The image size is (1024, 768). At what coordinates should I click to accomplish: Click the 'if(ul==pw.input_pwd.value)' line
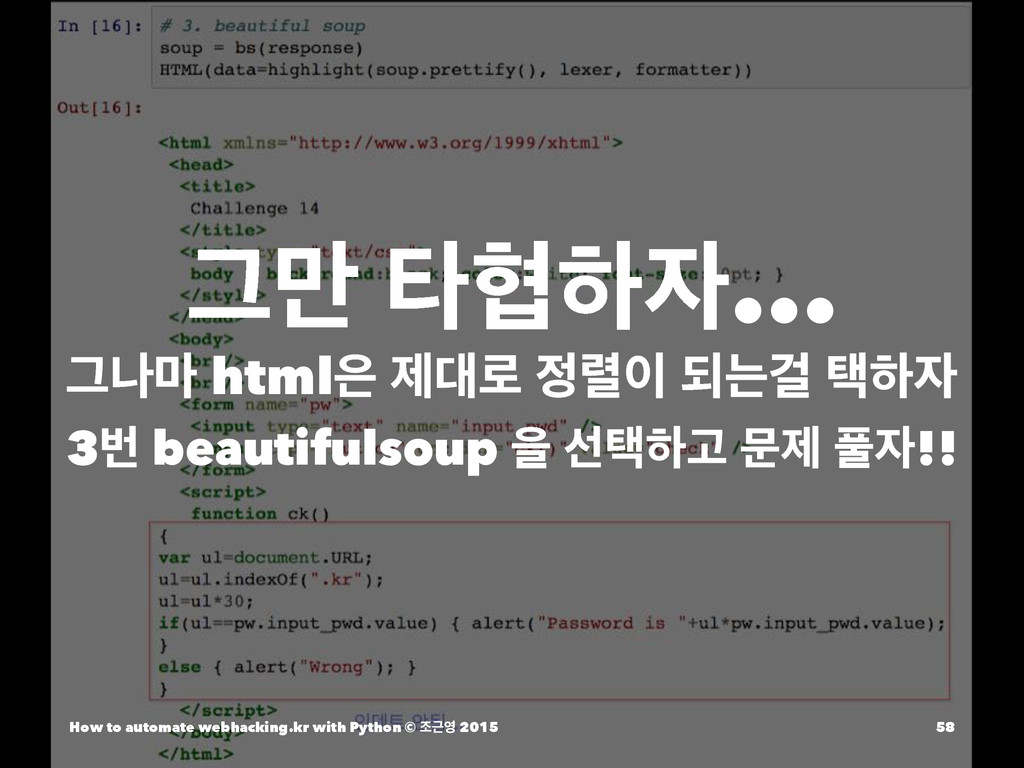click(x=552, y=624)
